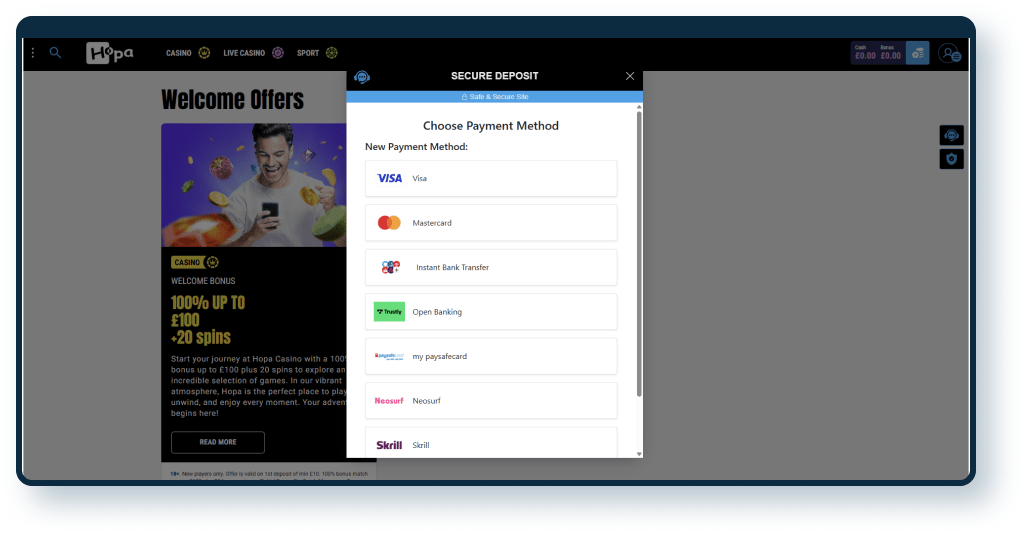Select Neosurf payment method
Image resolution: width=1024 pixels, height=534 pixels.
pyautogui.click(x=491, y=400)
